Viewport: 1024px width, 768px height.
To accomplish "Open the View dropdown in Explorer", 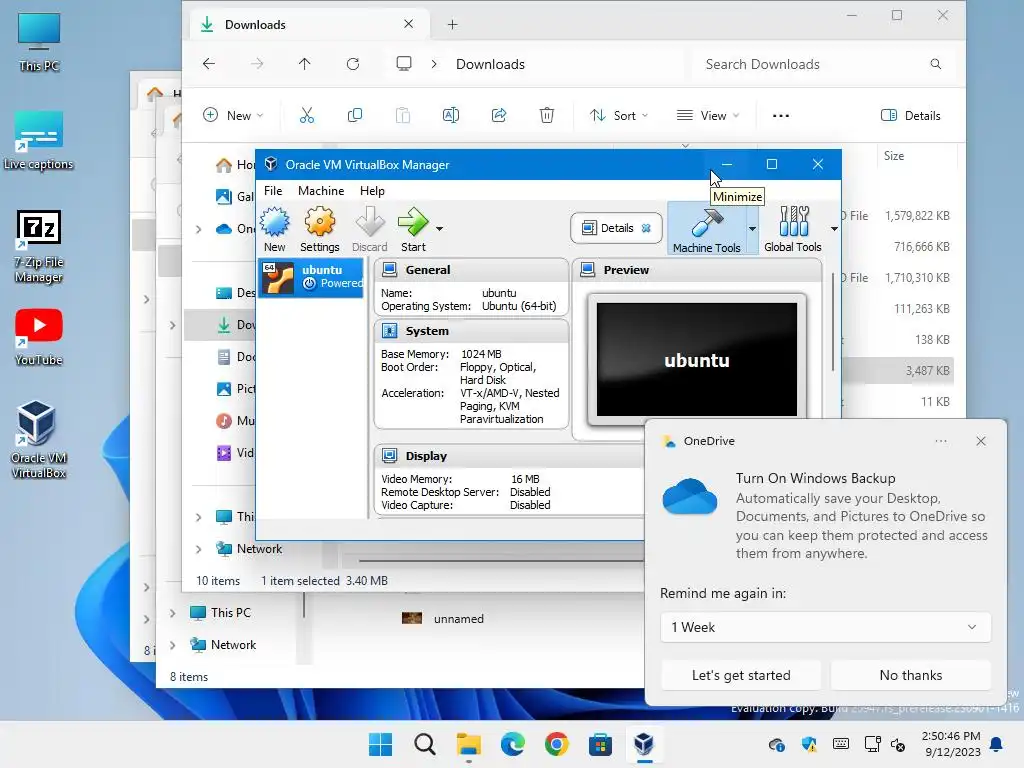I will pyautogui.click(x=708, y=116).
